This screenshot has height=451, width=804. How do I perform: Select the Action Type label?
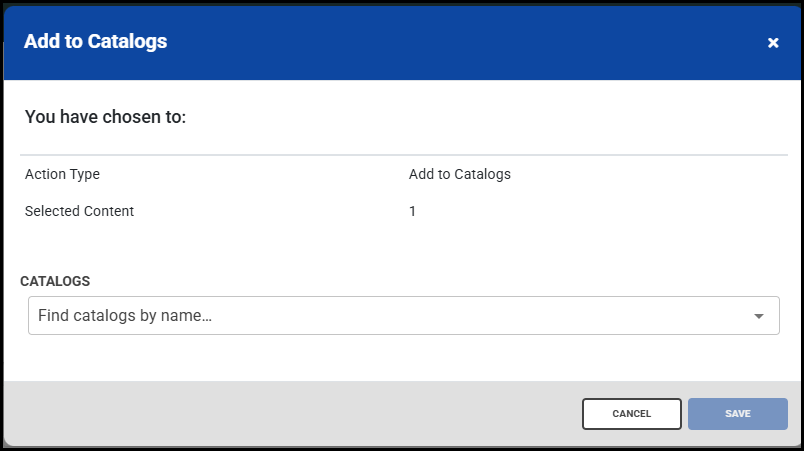point(62,174)
